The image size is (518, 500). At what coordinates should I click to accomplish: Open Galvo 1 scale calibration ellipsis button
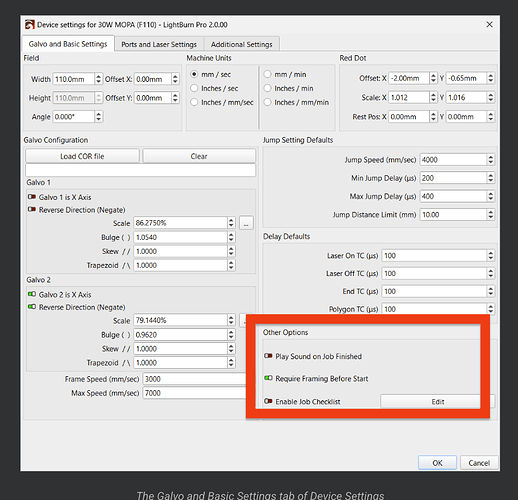click(x=246, y=223)
